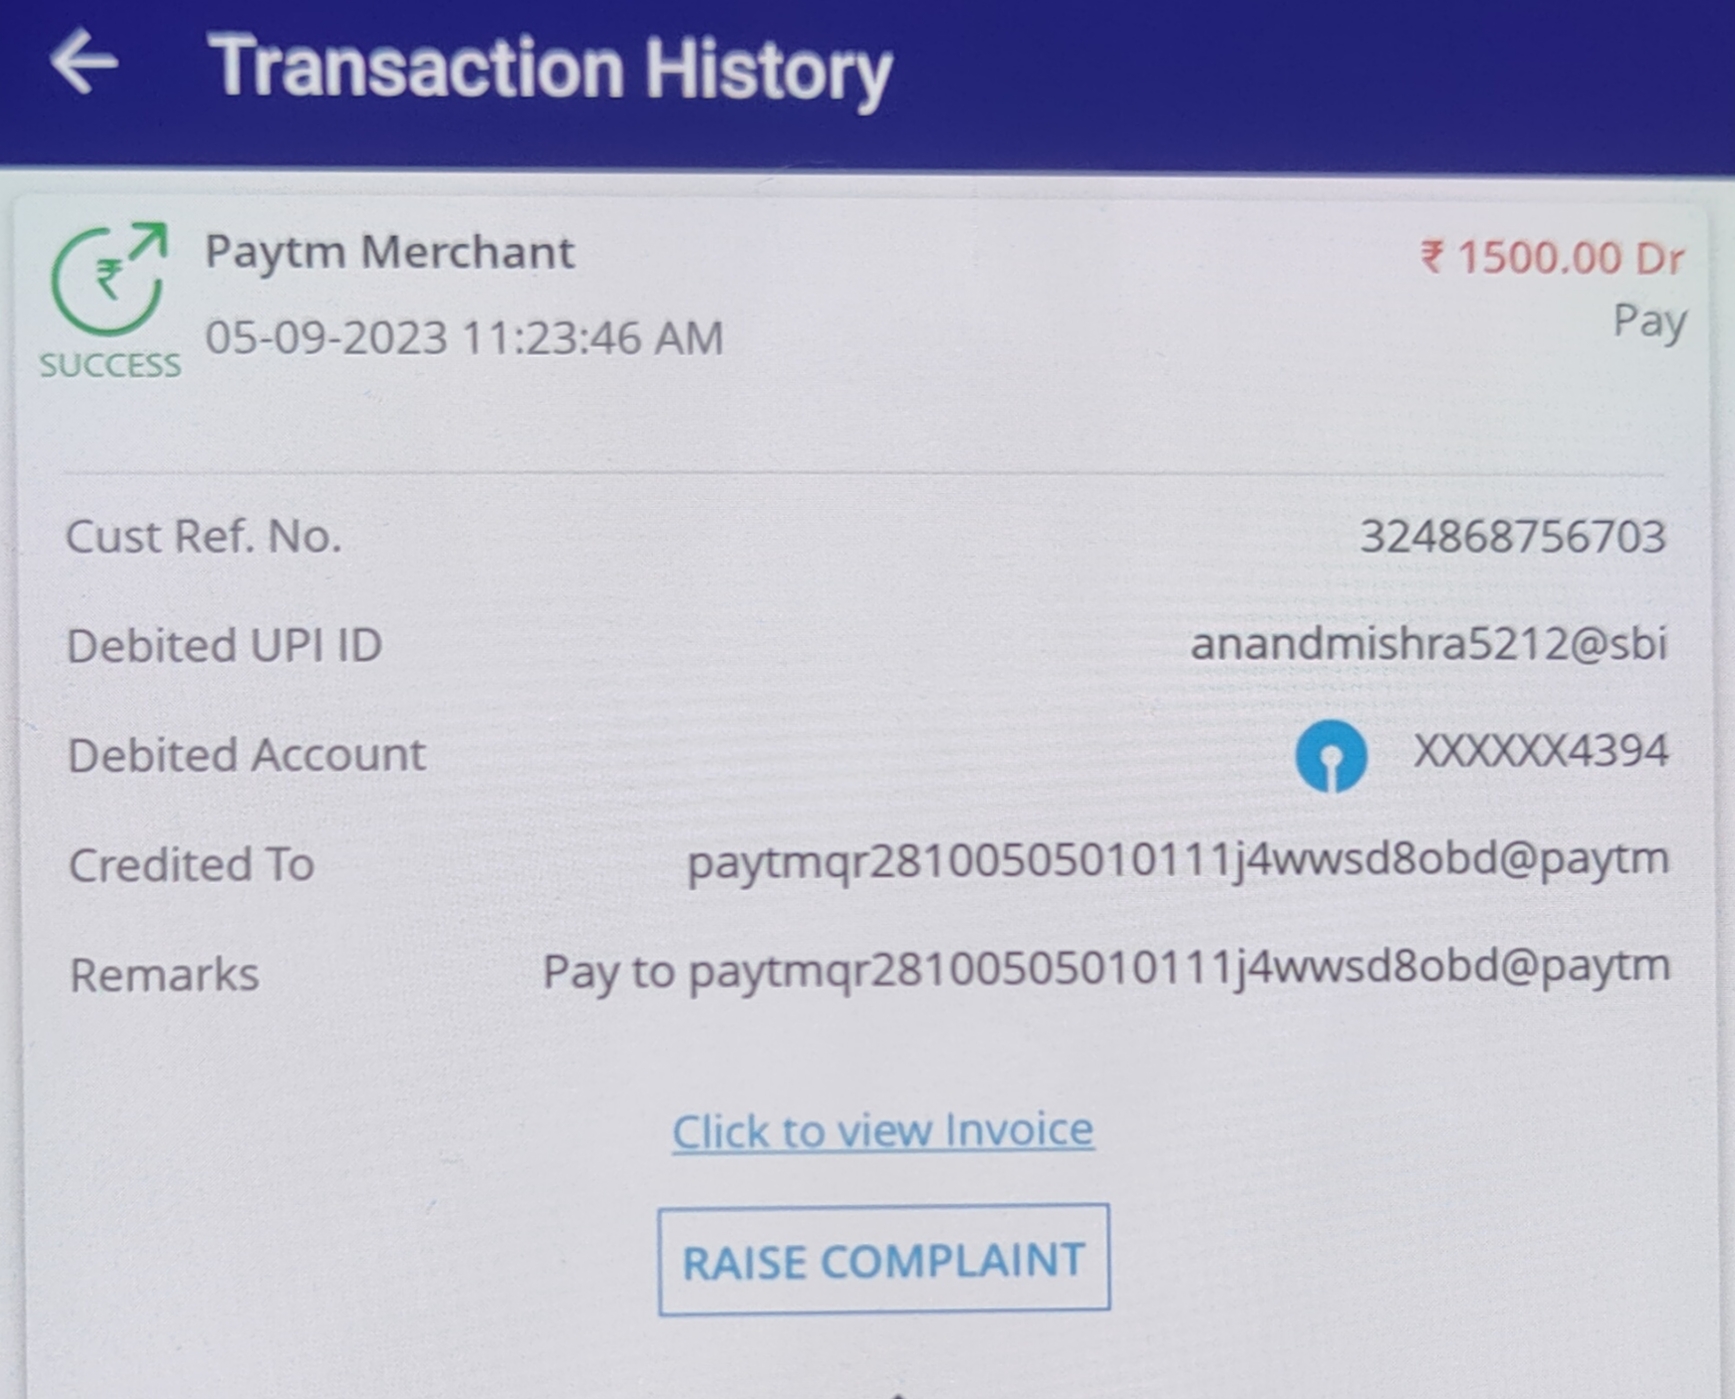Click the RAISE COMPLAINT button
Image resolution: width=1735 pixels, height=1399 pixels.
(884, 1259)
